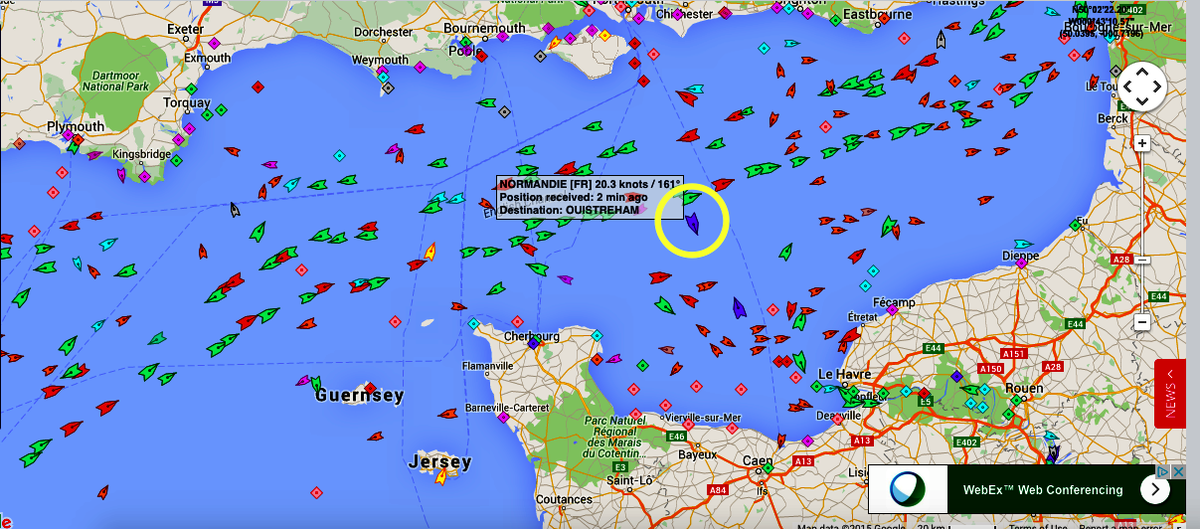The image size is (1200, 529).
Task: Select the gray vessel icon east of Eastbourne
Action: [941, 40]
